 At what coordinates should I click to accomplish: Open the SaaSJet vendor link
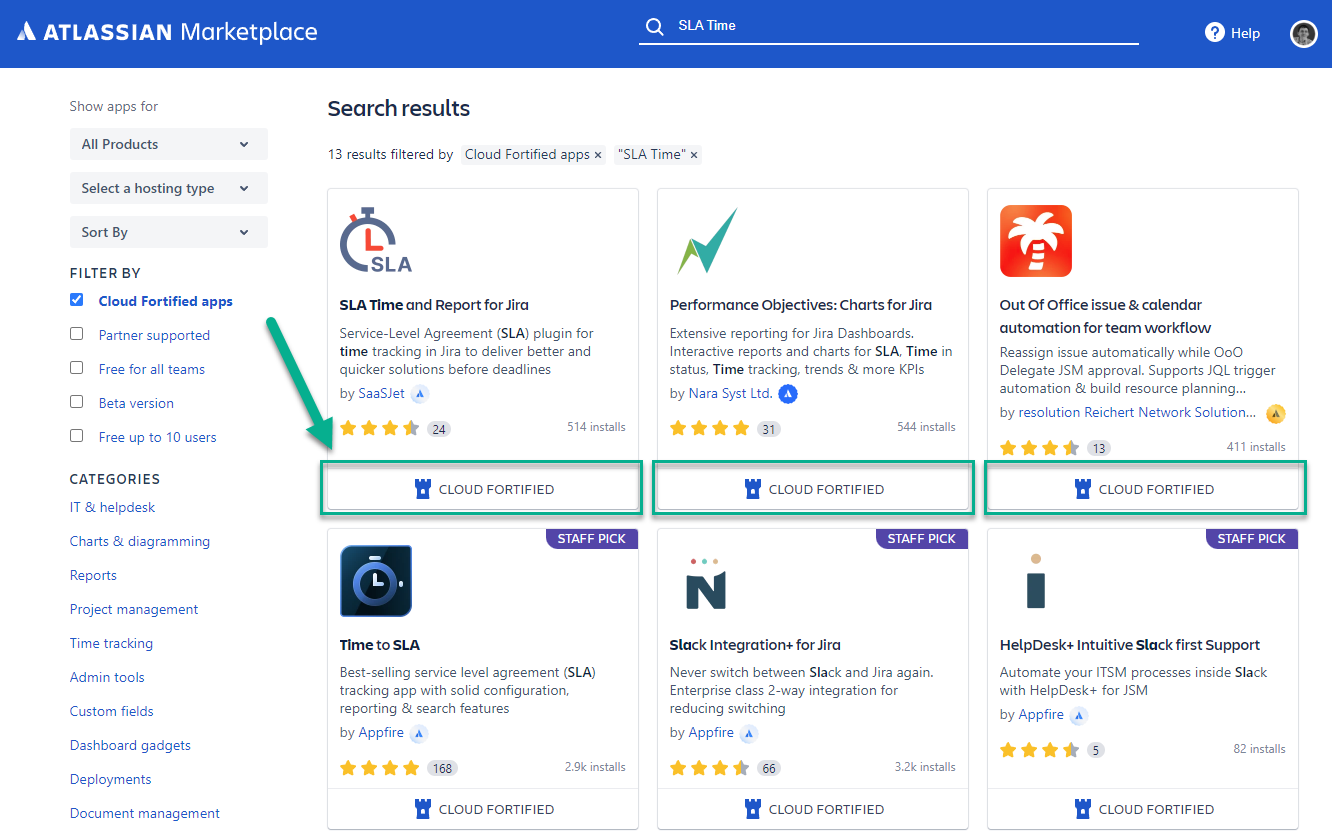point(381,393)
